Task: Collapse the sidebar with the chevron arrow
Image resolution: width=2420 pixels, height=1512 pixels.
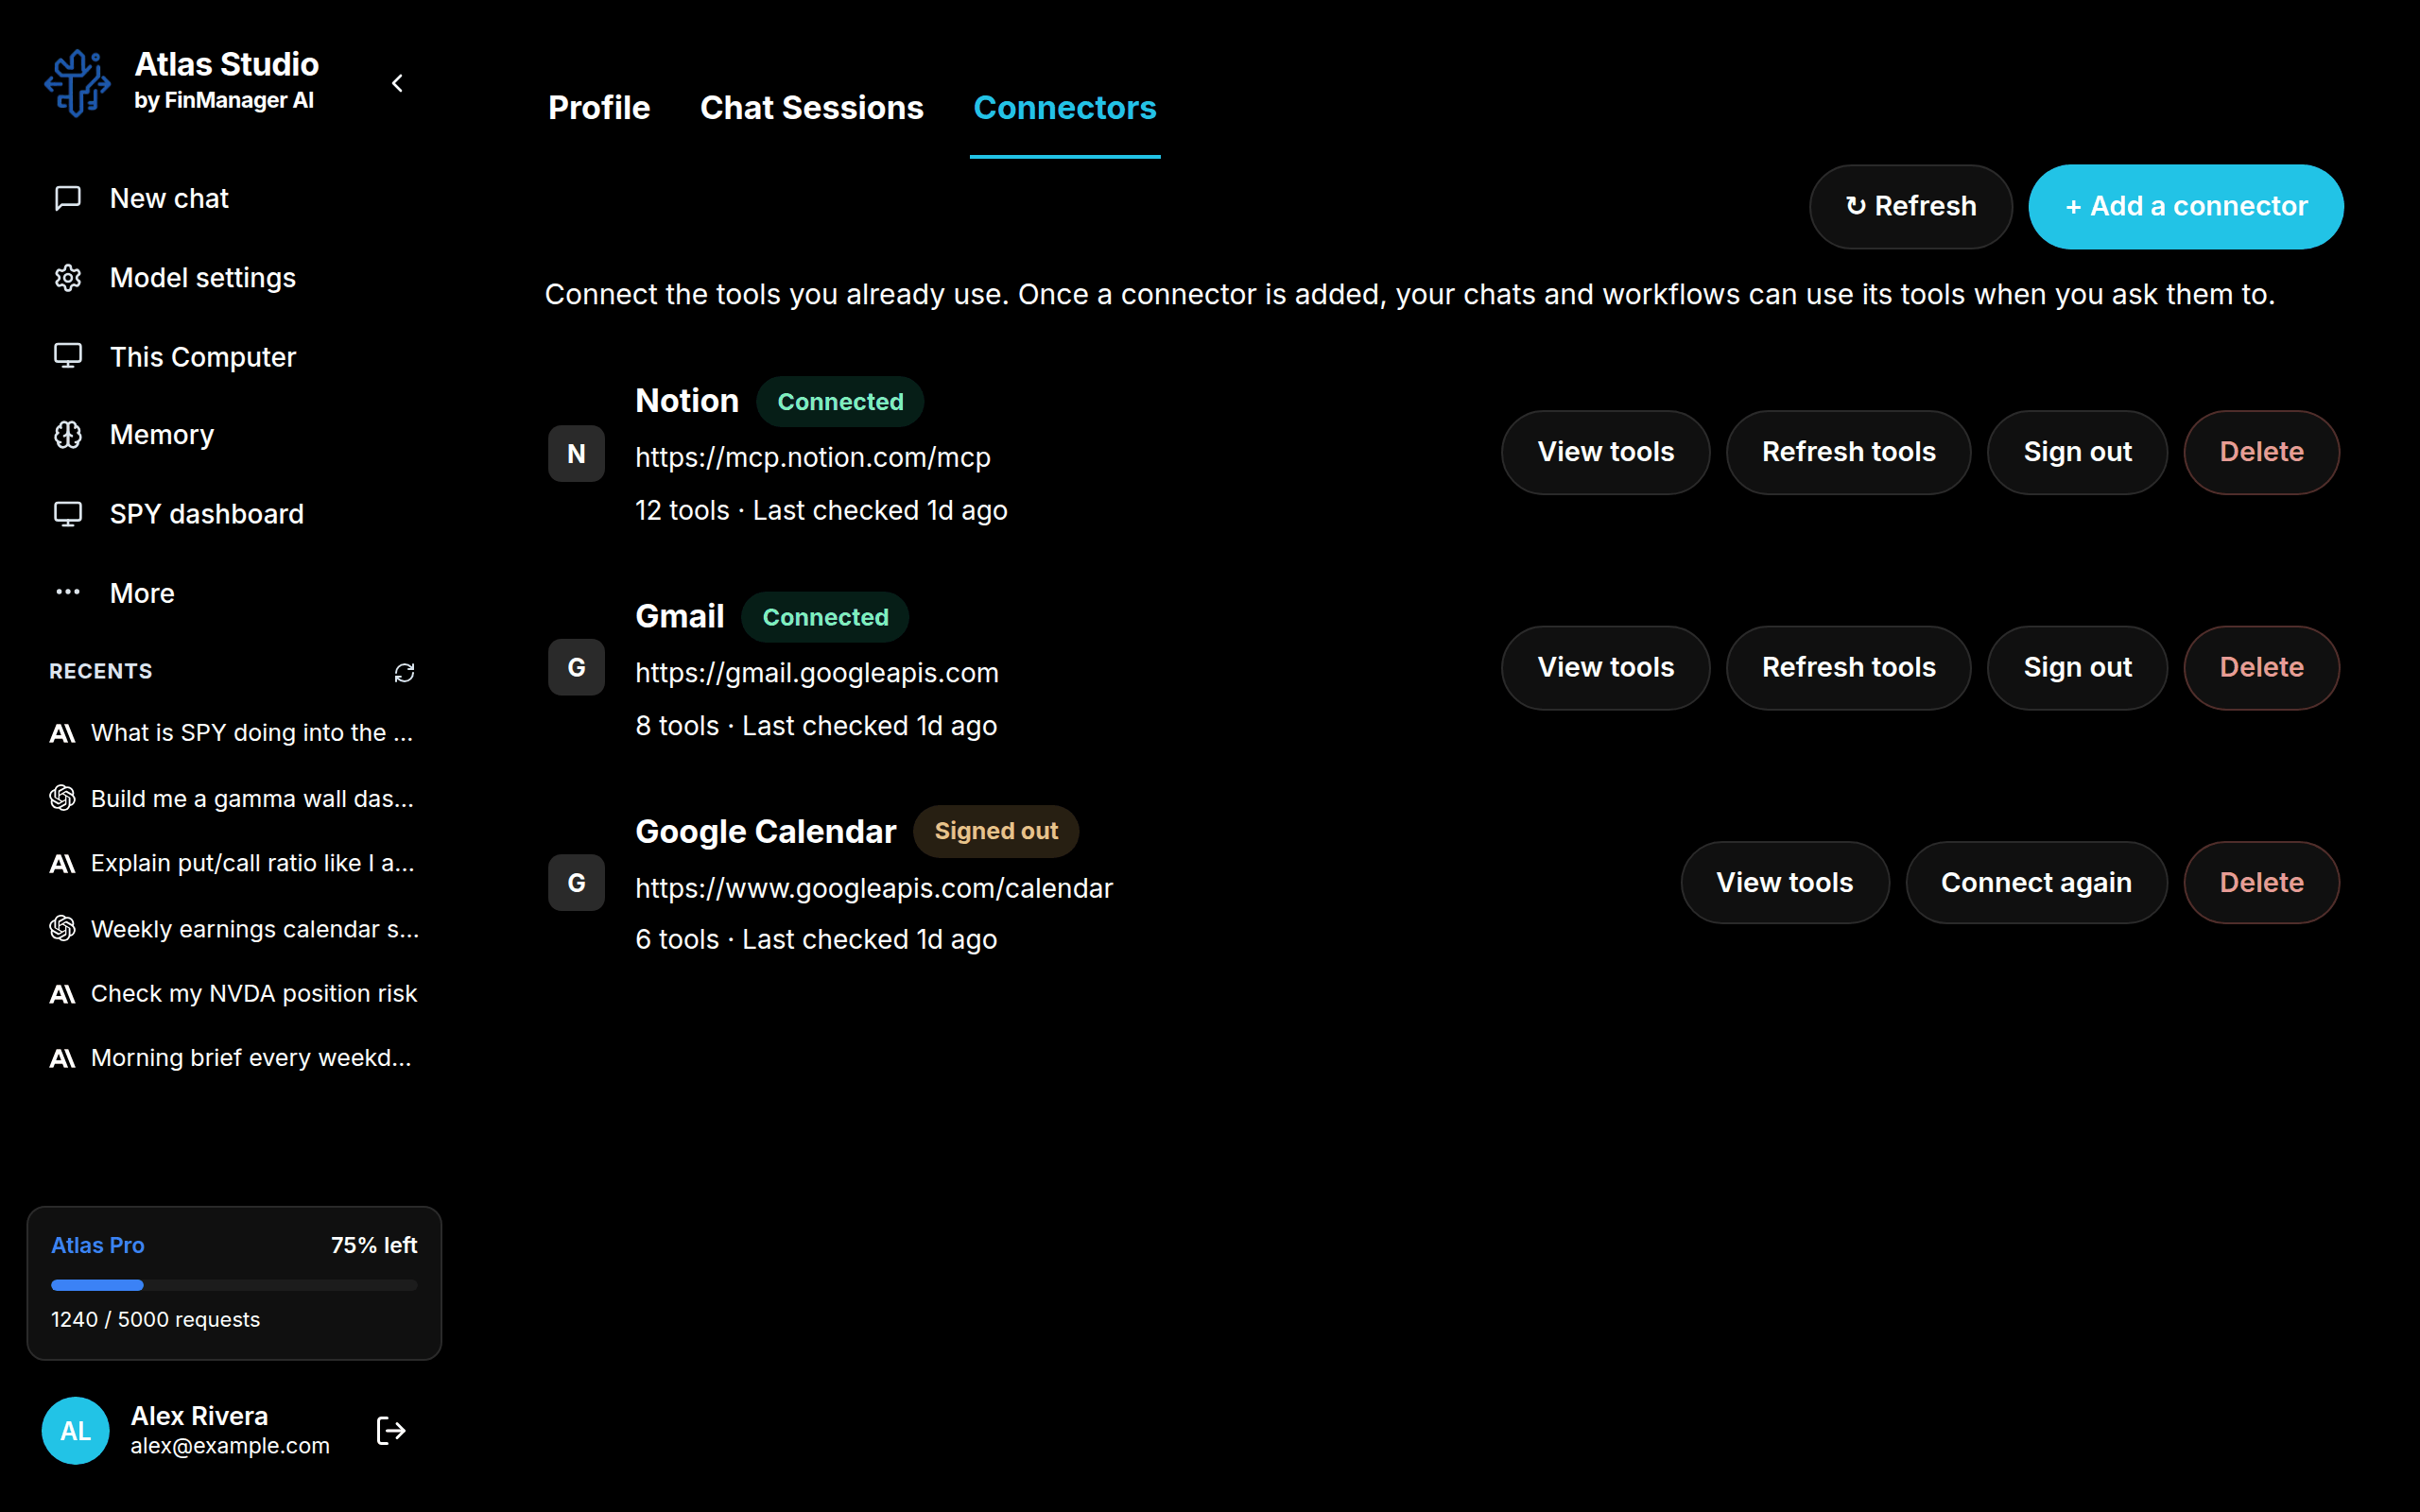Action: point(397,83)
